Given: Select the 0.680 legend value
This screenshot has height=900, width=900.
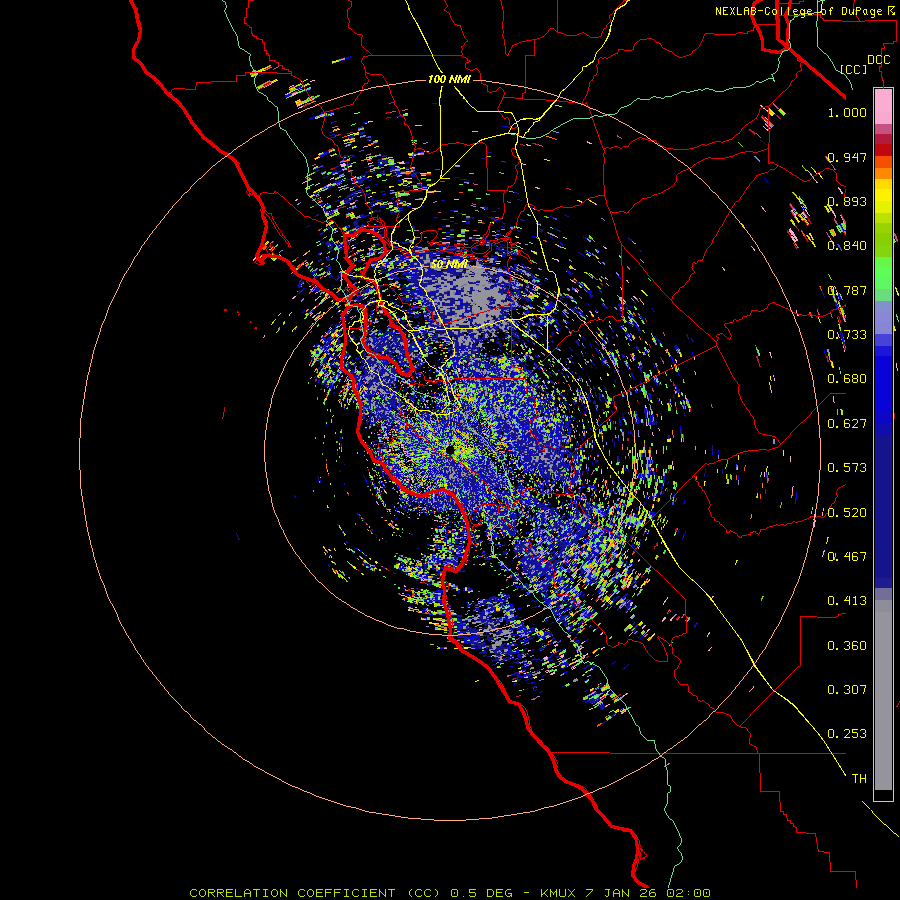Looking at the screenshot, I should pyautogui.click(x=847, y=379).
